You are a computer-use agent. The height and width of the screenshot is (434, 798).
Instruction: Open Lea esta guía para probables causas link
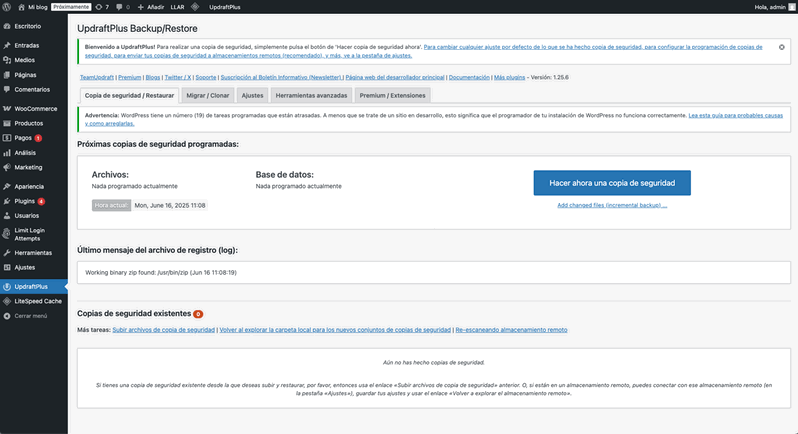point(735,115)
